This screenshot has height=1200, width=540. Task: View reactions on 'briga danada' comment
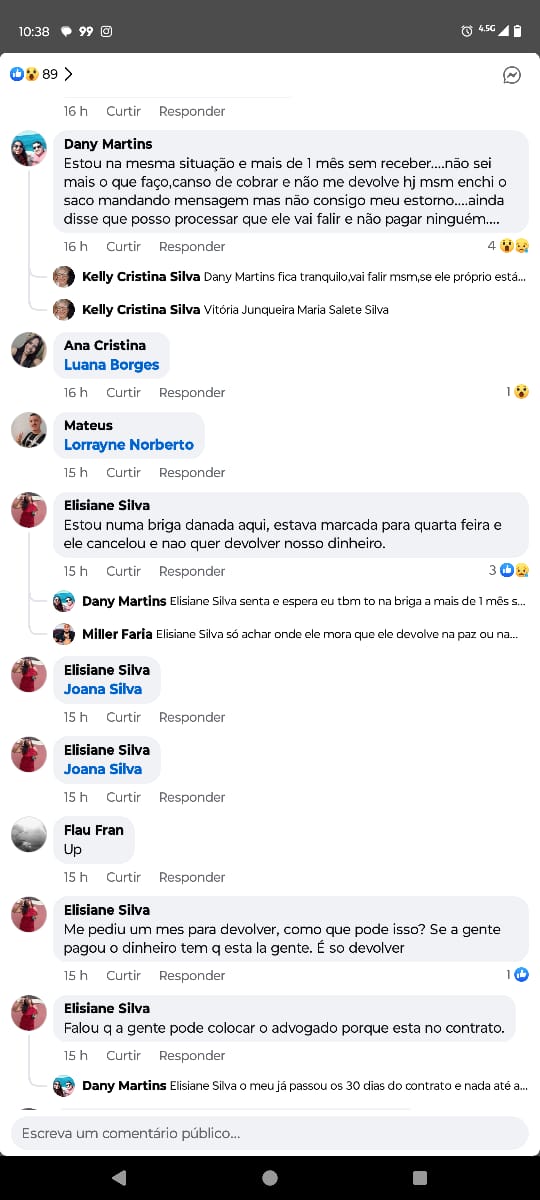click(509, 571)
